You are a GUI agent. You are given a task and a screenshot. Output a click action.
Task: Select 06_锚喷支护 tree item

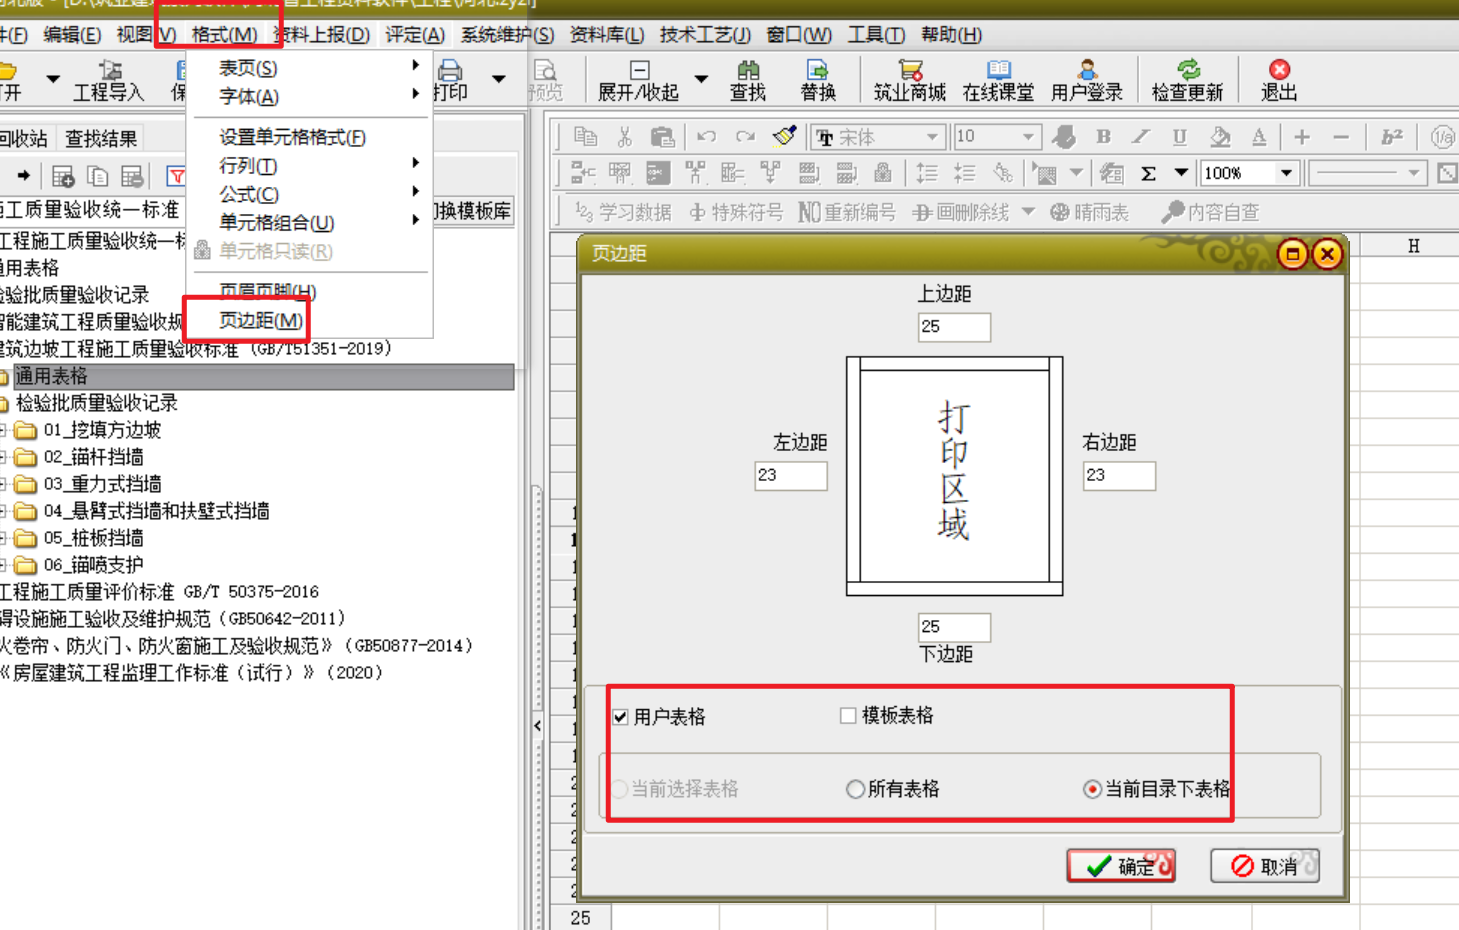[93, 565]
